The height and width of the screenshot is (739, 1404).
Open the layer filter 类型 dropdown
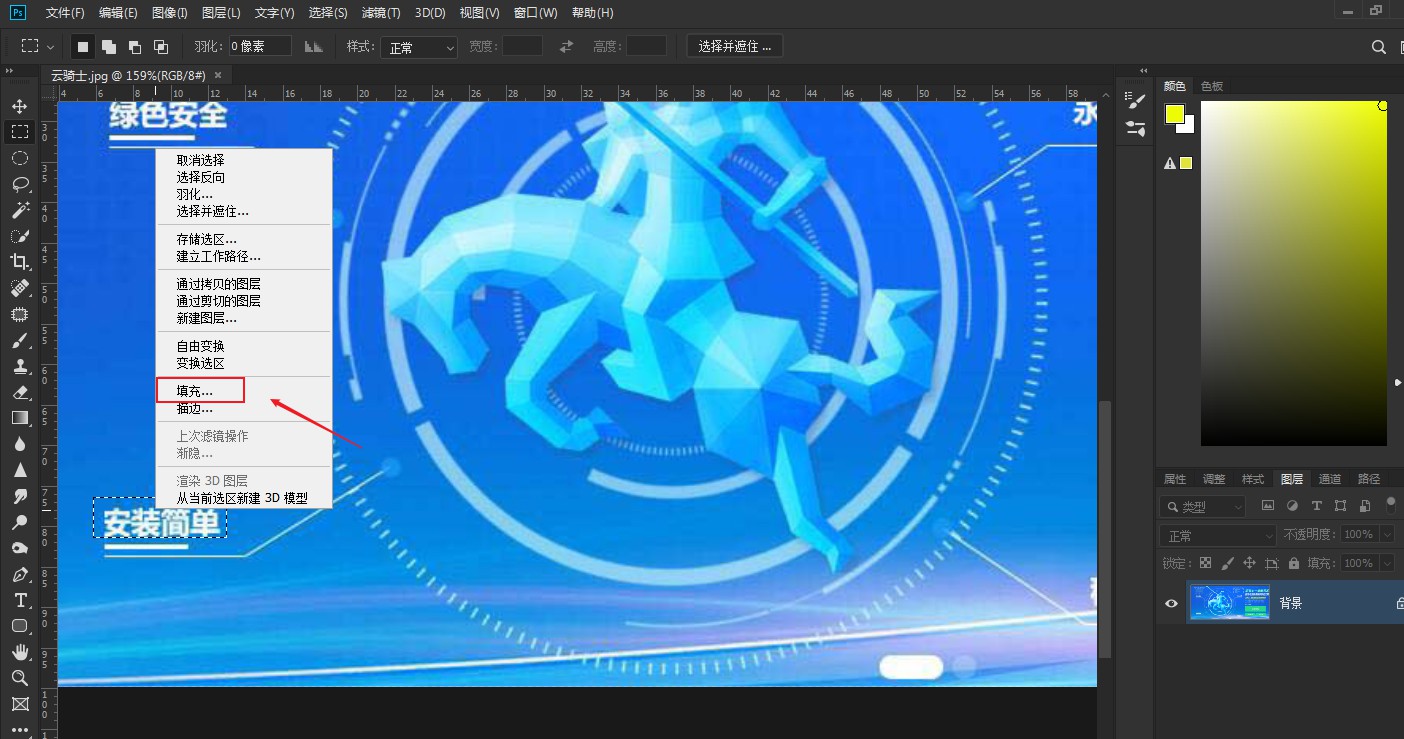tap(1203, 506)
